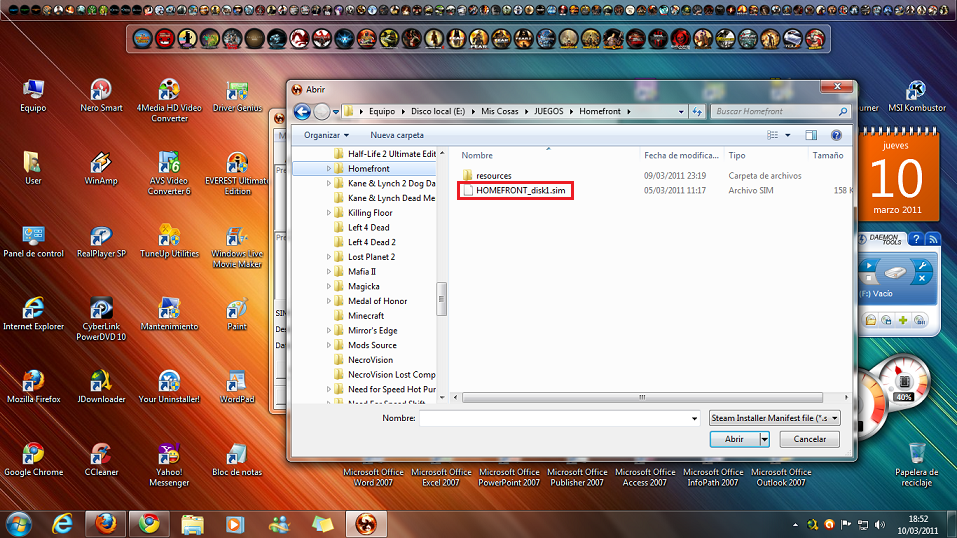The width and height of the screenshot is (957, 538).
Task: Click the horizontal scrollbar of file list
Action: coord(642,397)
